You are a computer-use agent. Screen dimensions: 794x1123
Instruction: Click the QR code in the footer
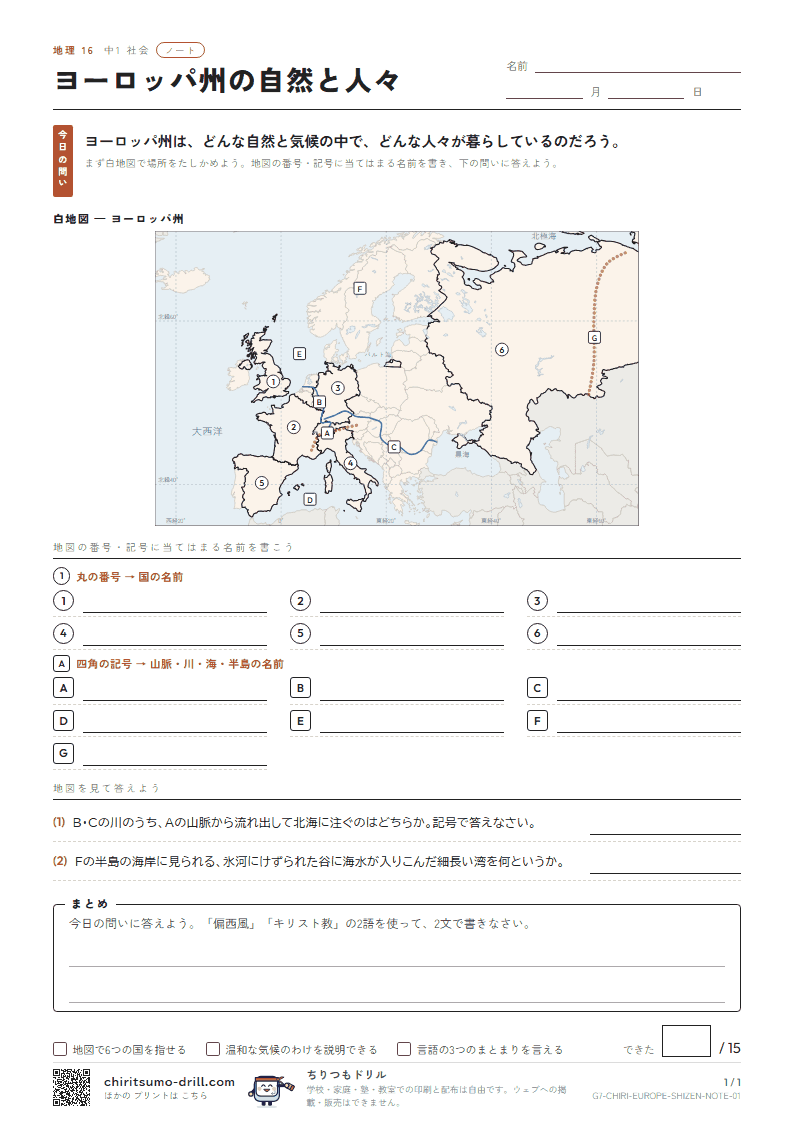(72, 1087)
